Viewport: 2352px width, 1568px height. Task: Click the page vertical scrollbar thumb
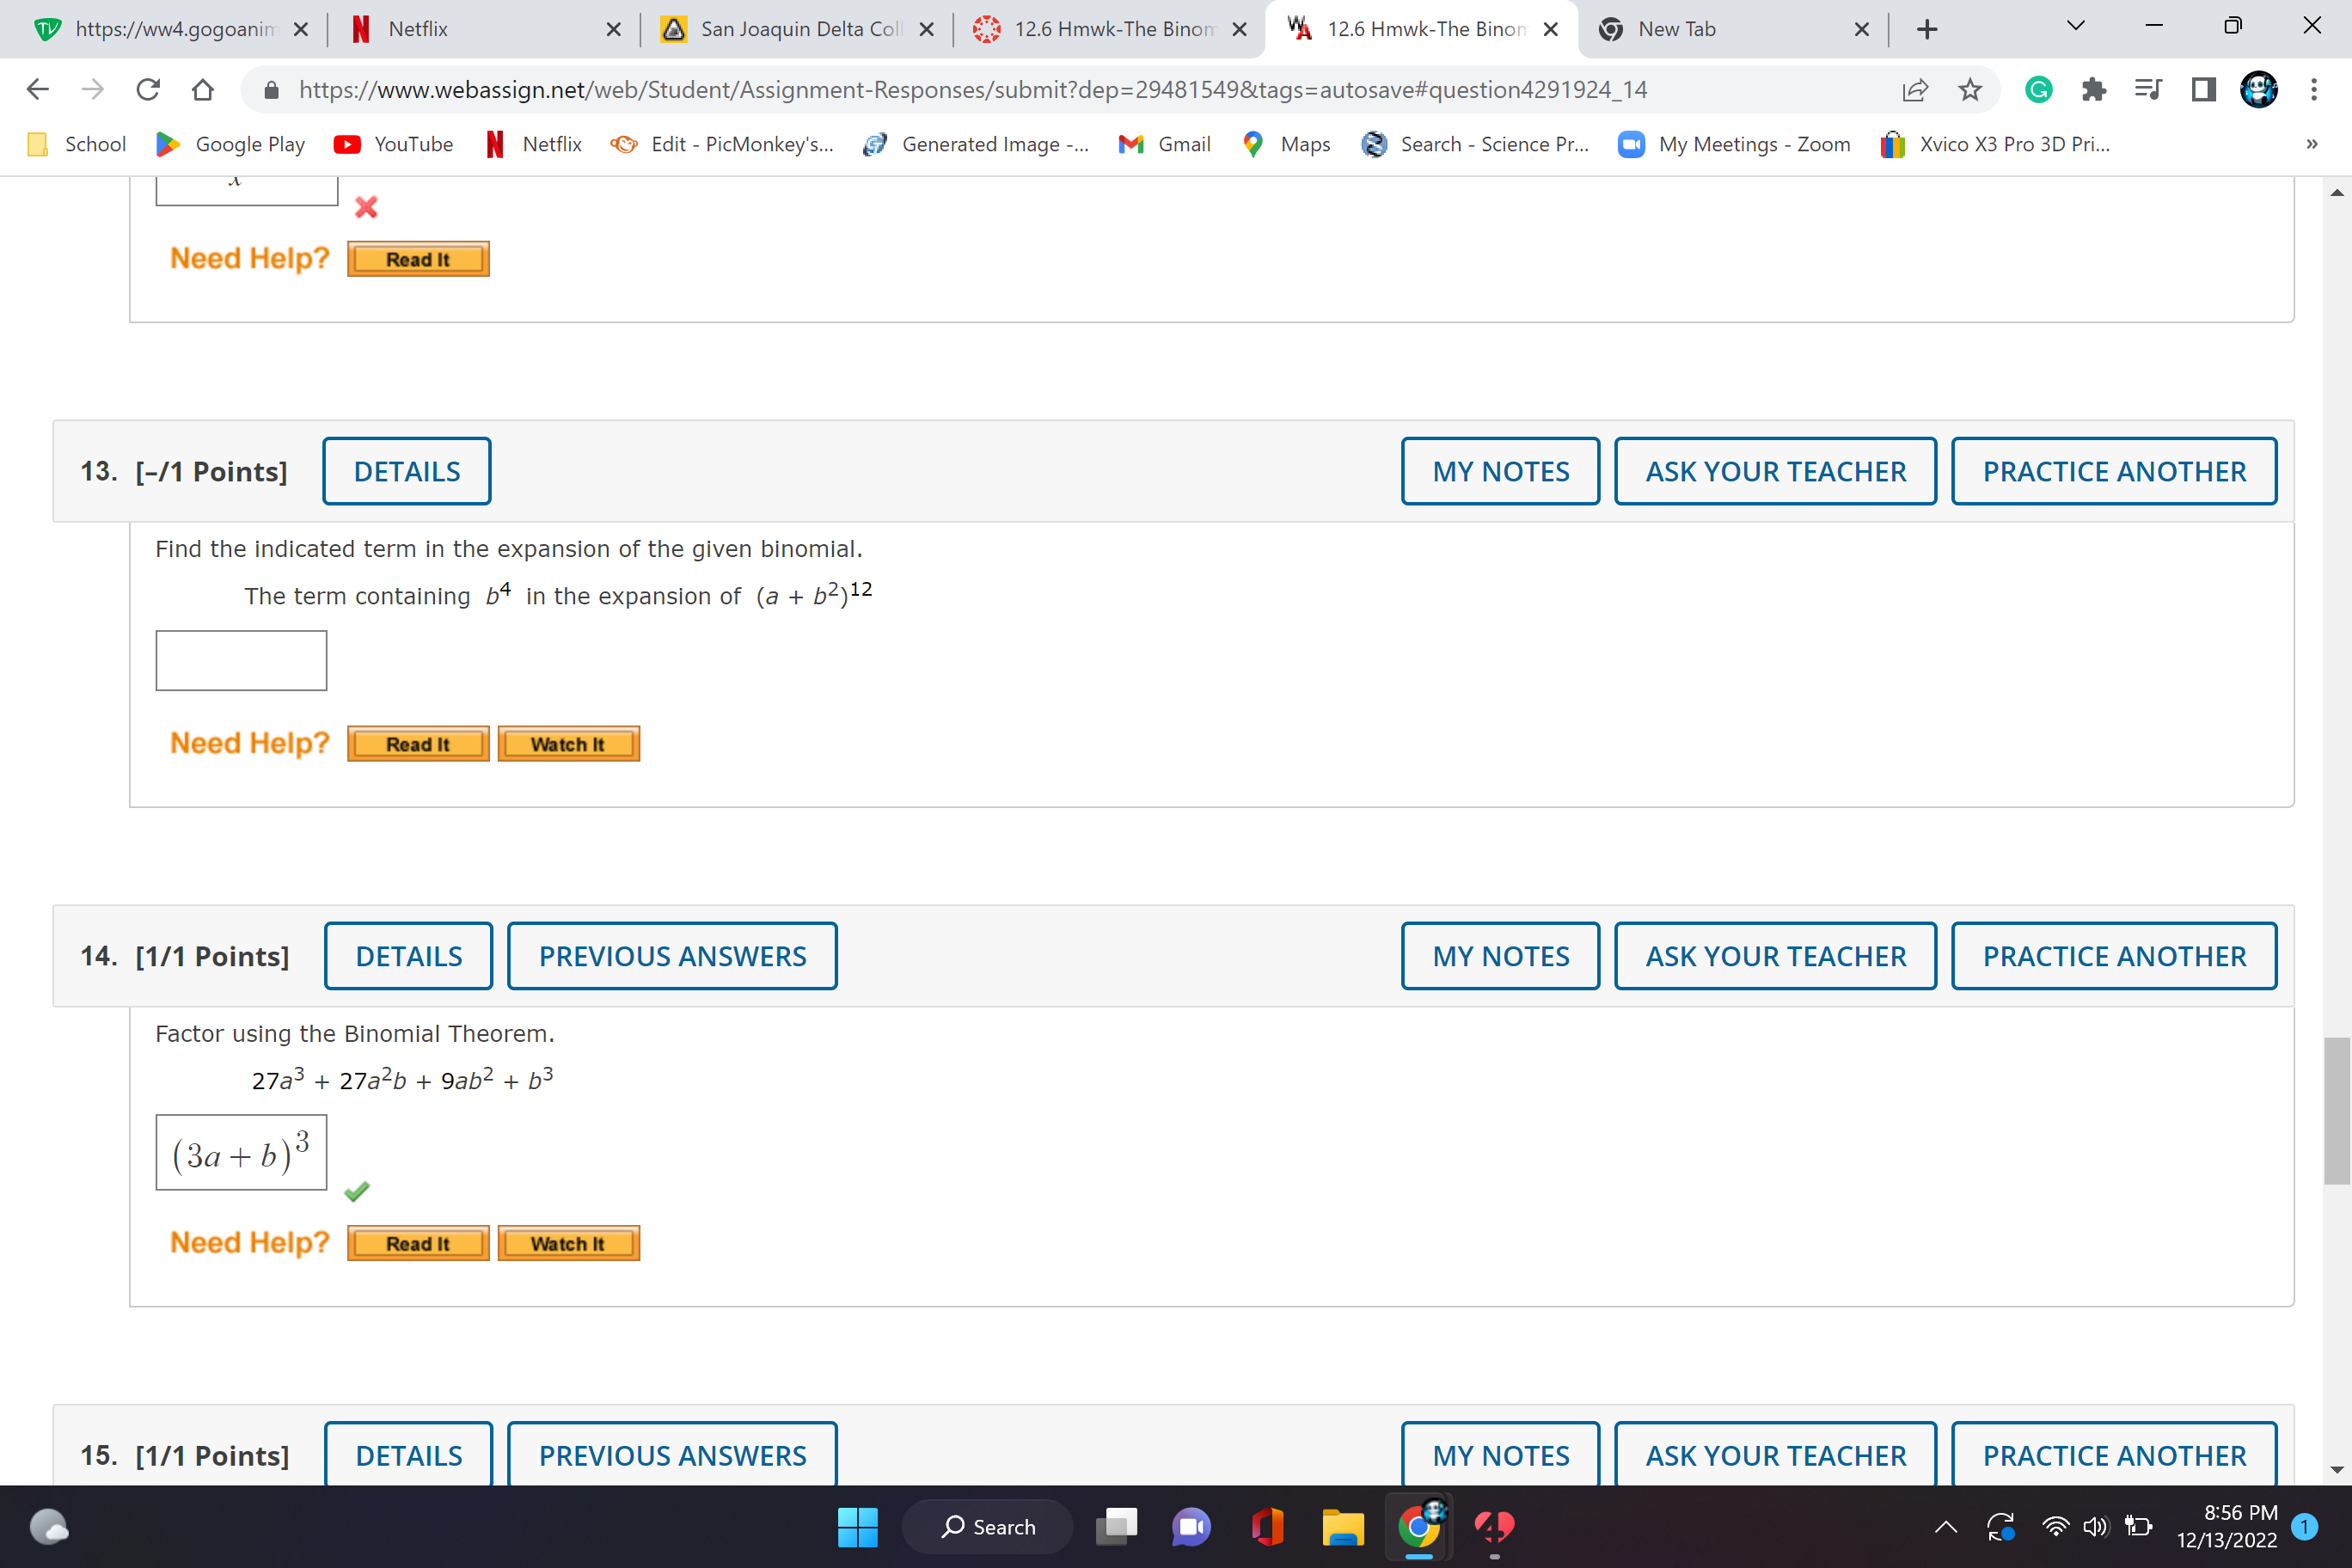click(x=2336, y=1110)
